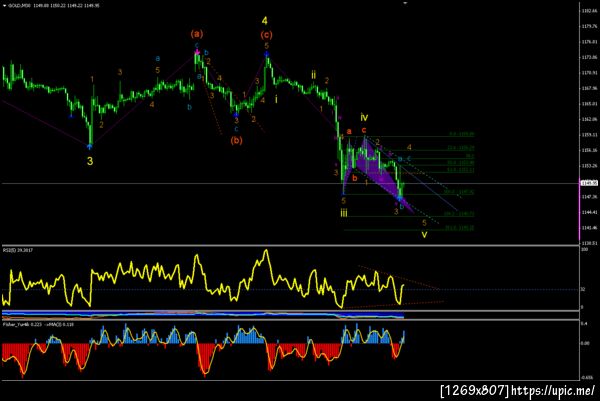Screen dimensions: 600x401
Task: Click the 0.00 level on Fisher axis
Action: coord(585,343)
